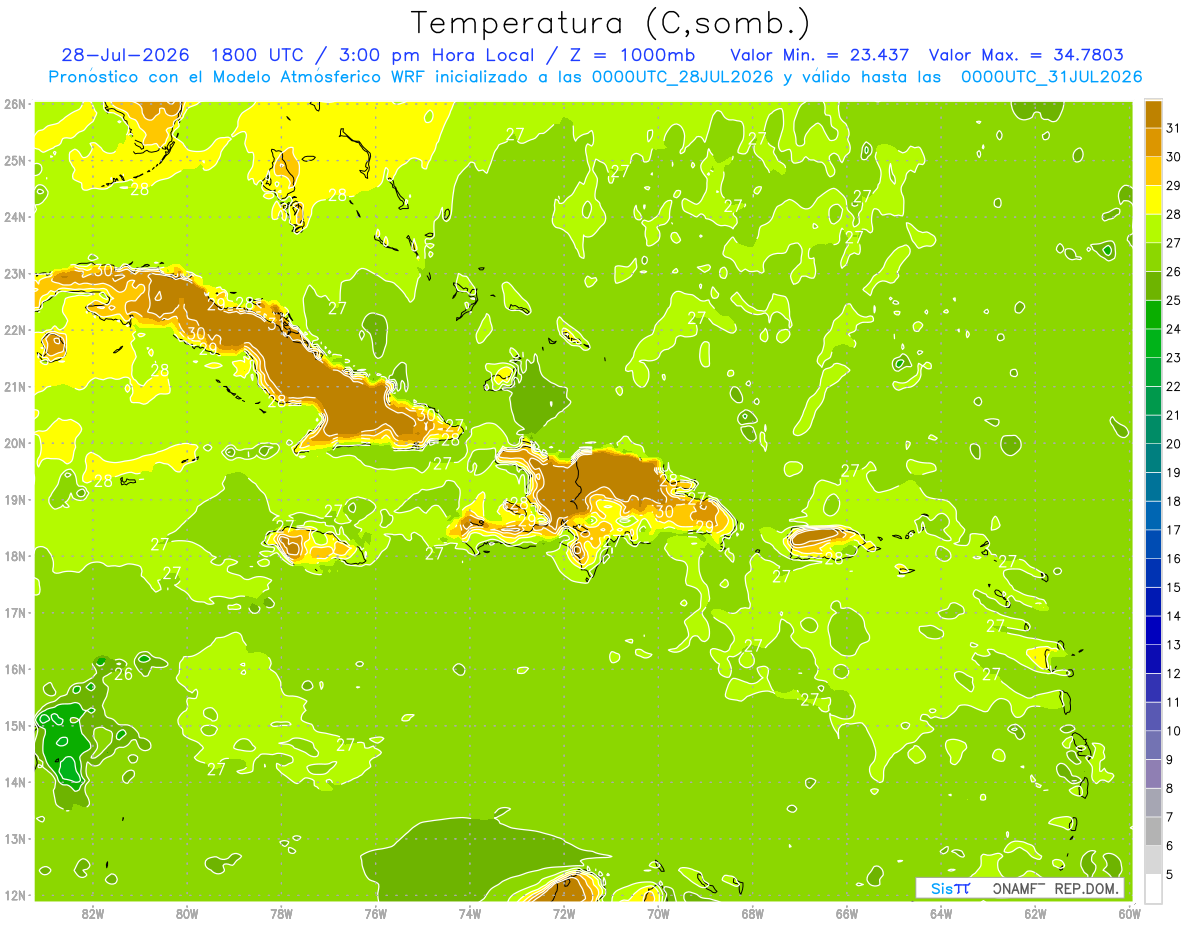Click the '24N' latitude axis label

point(15,217)
